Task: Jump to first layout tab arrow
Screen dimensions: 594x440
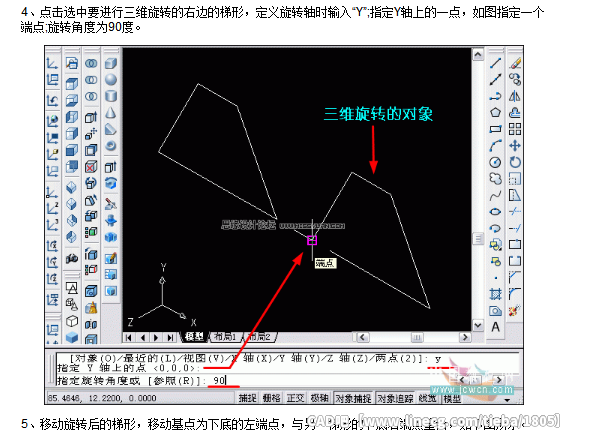Action: [x=129, y=337]
